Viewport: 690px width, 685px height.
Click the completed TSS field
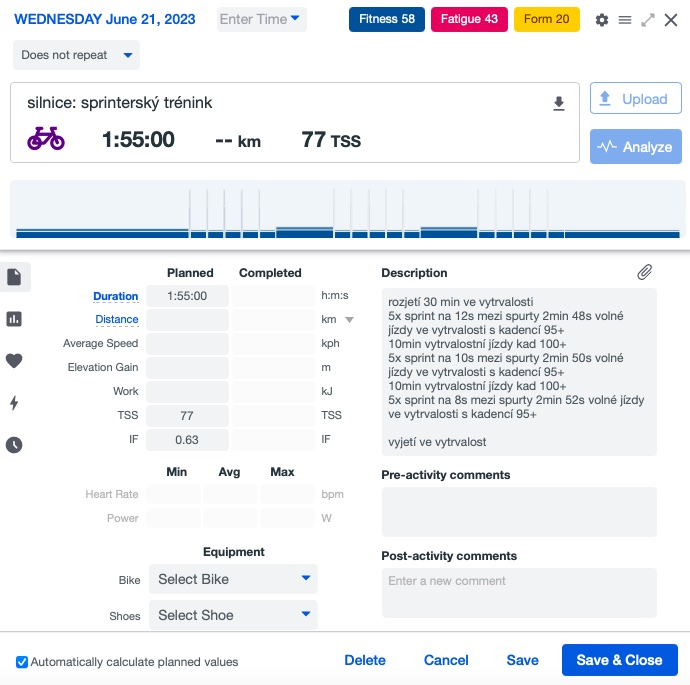pyautogui.click(x=273, y=416)
